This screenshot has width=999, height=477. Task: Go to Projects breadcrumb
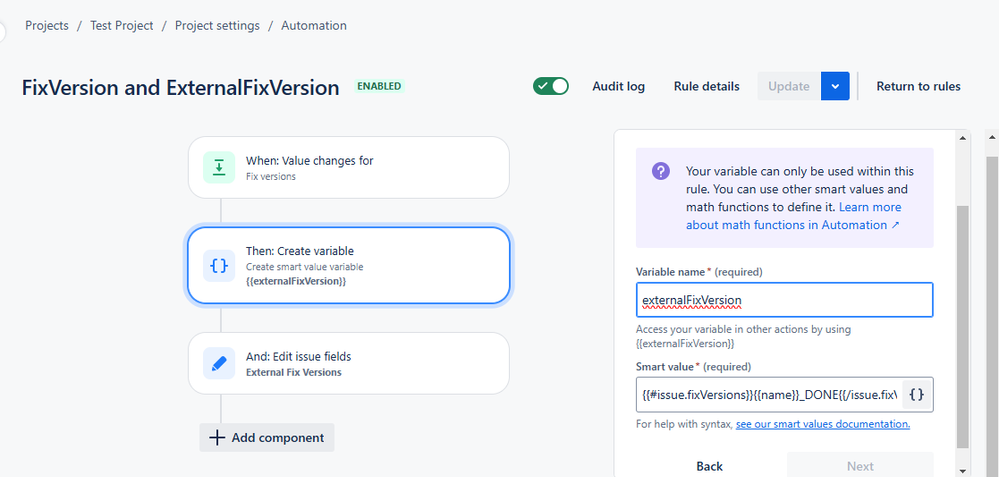(x=47, y=25)
